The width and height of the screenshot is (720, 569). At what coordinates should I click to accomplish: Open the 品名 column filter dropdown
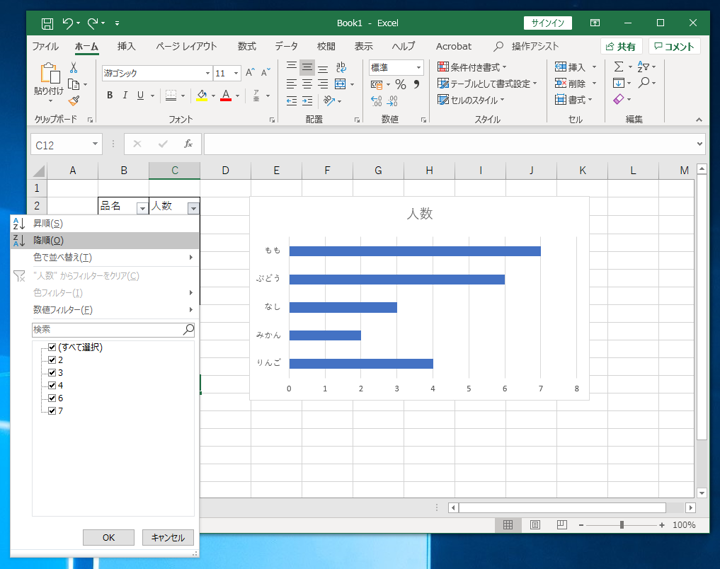(x=142, y=208)
